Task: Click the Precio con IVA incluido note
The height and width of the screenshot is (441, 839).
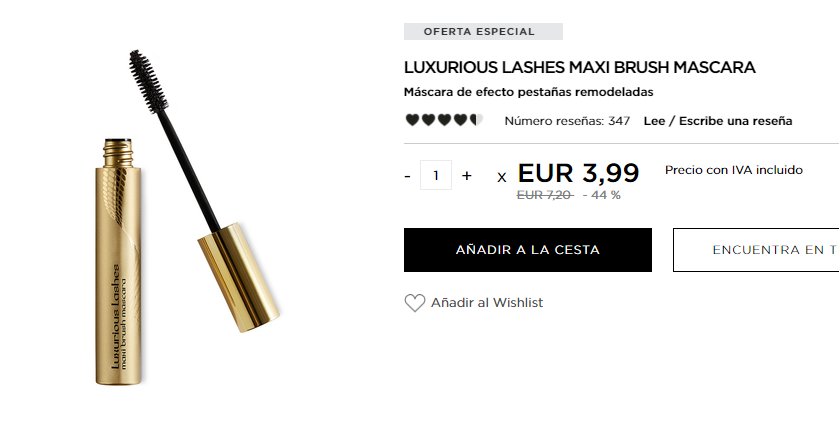Action: [x=734, y=170]
